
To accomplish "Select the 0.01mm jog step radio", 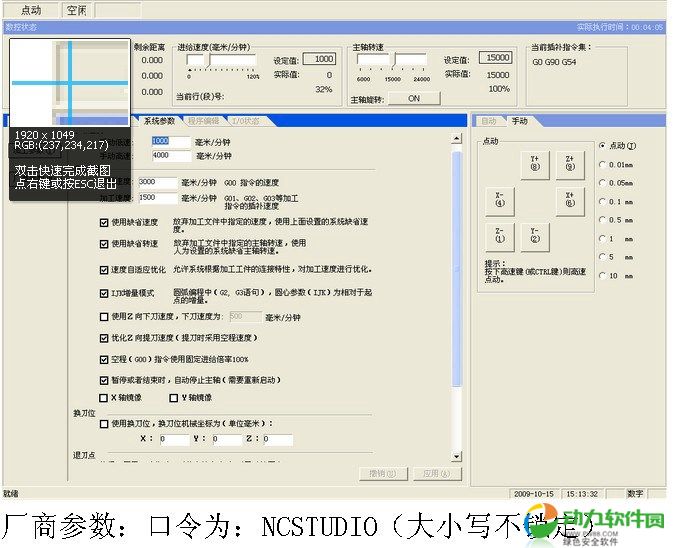I will (x=601, y=164).
